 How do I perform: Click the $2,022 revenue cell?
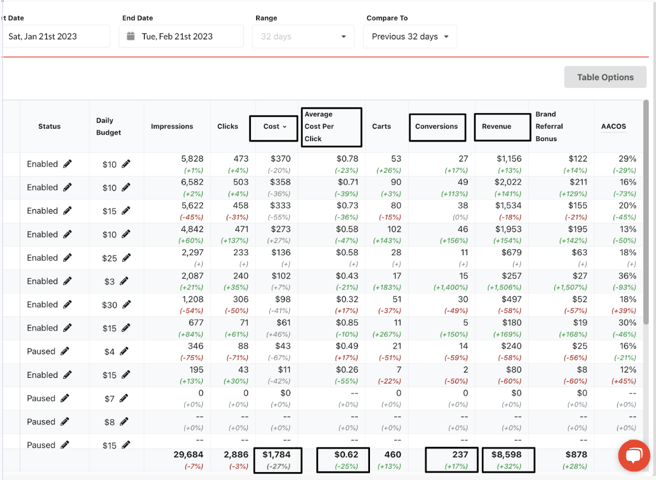tap(508, 182)
